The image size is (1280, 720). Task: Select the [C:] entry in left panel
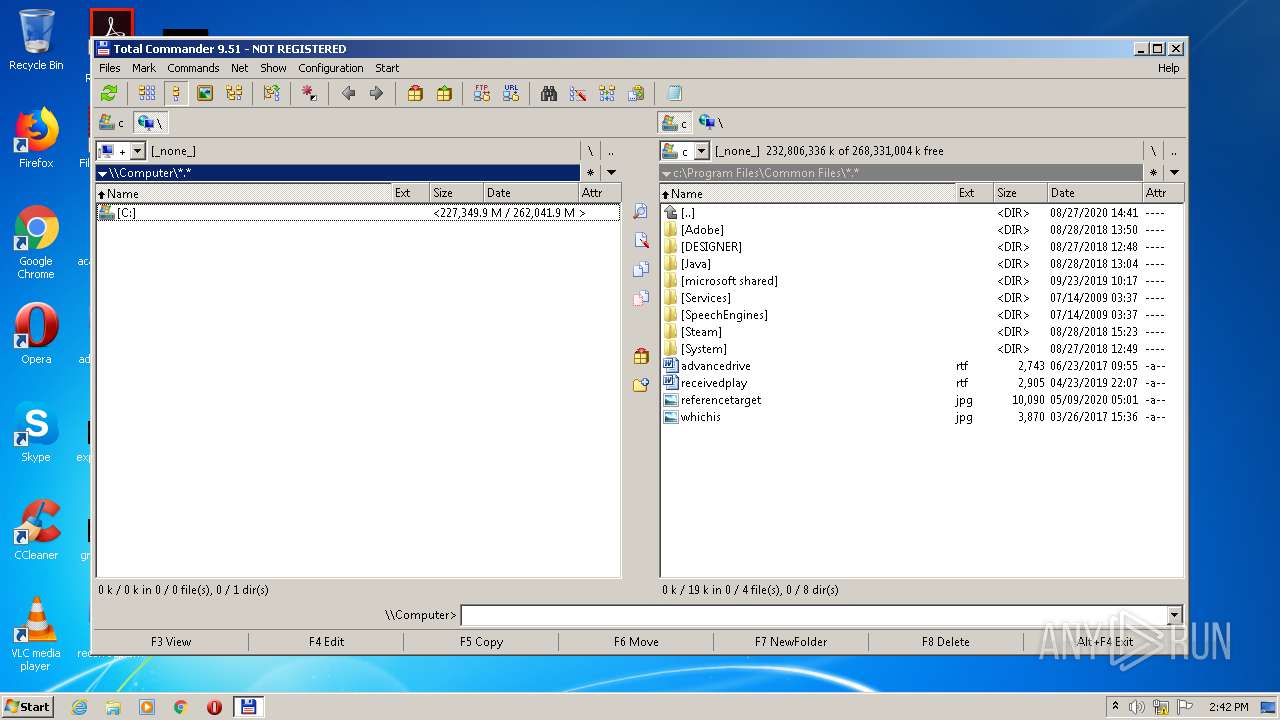click(x=358, y=213)
